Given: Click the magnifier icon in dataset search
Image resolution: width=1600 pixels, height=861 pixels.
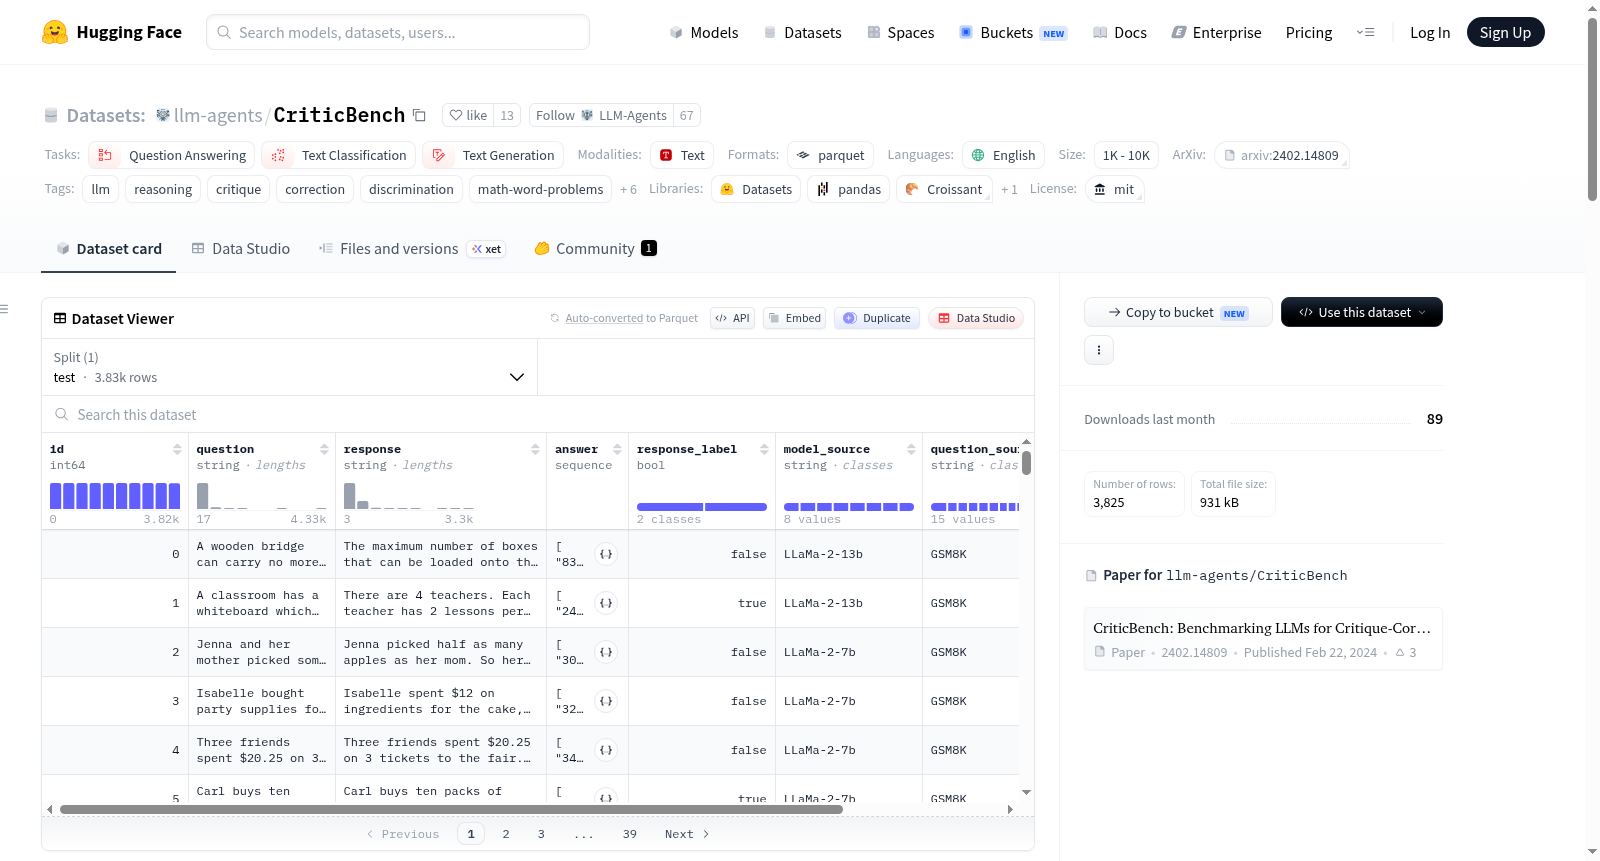Looking at the screenshot, I should (x=62, y=414).
